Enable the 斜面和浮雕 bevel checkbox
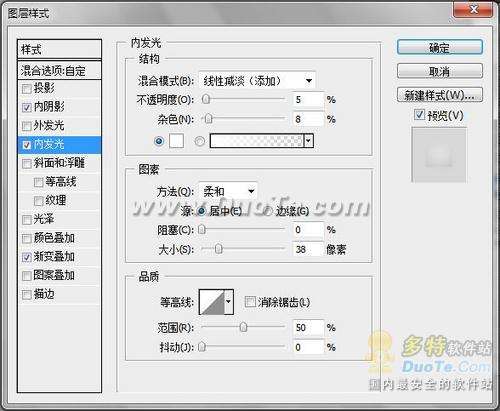Viewport: 500px width, 411px height. (x=26, y=164)
